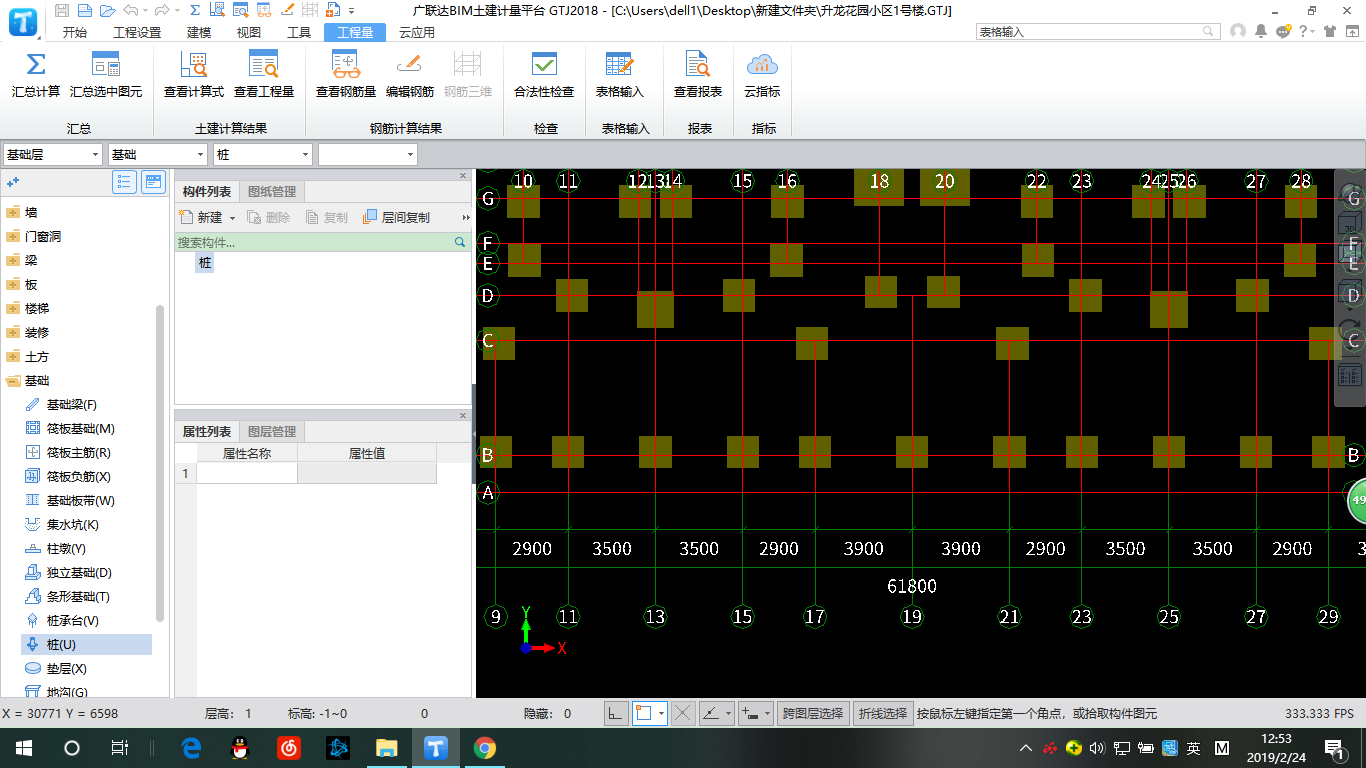Run 合法性检查 validity check
Screen dimensions: 1366x768
pyautogui.click(x=544, y=75)
